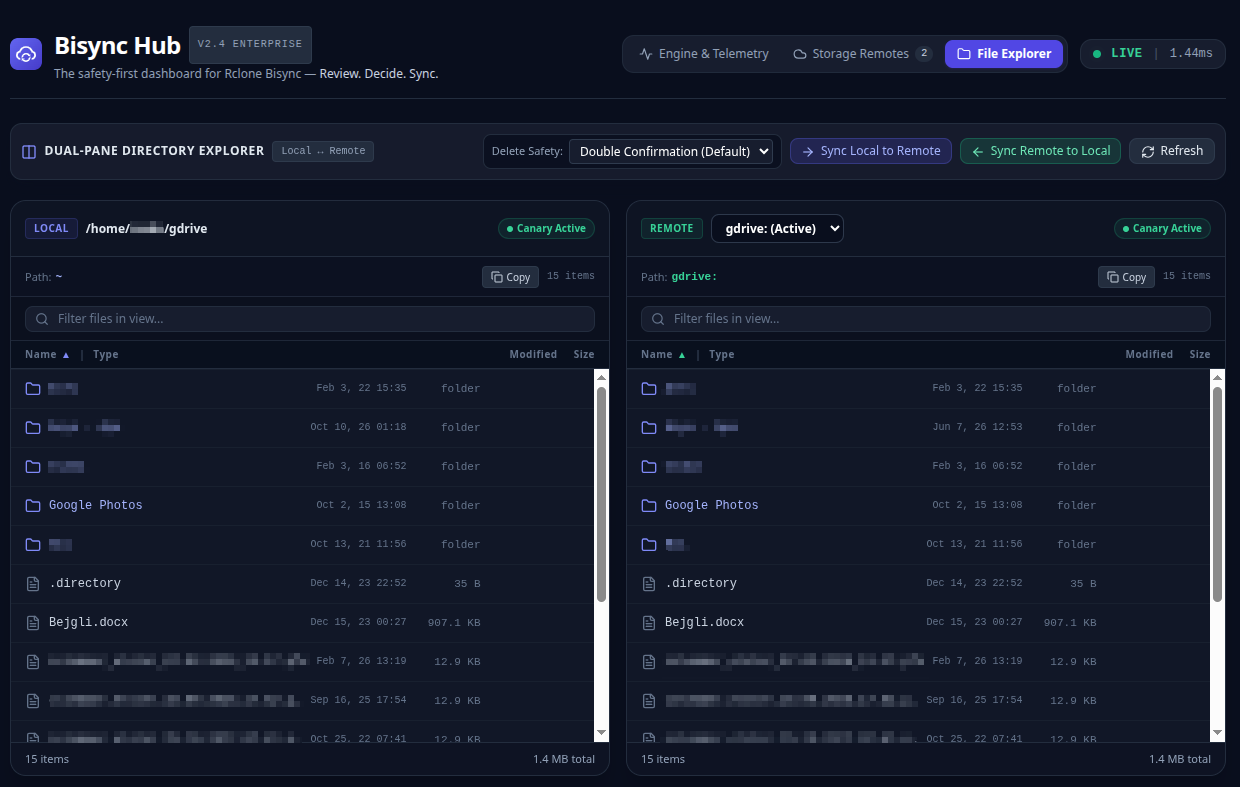Image resolution: width=1240 pixels, height=787 pixels.
Task: Click remote pane scrollbar up arrow
Action: pyautogui.click(x=1218, y=377)
